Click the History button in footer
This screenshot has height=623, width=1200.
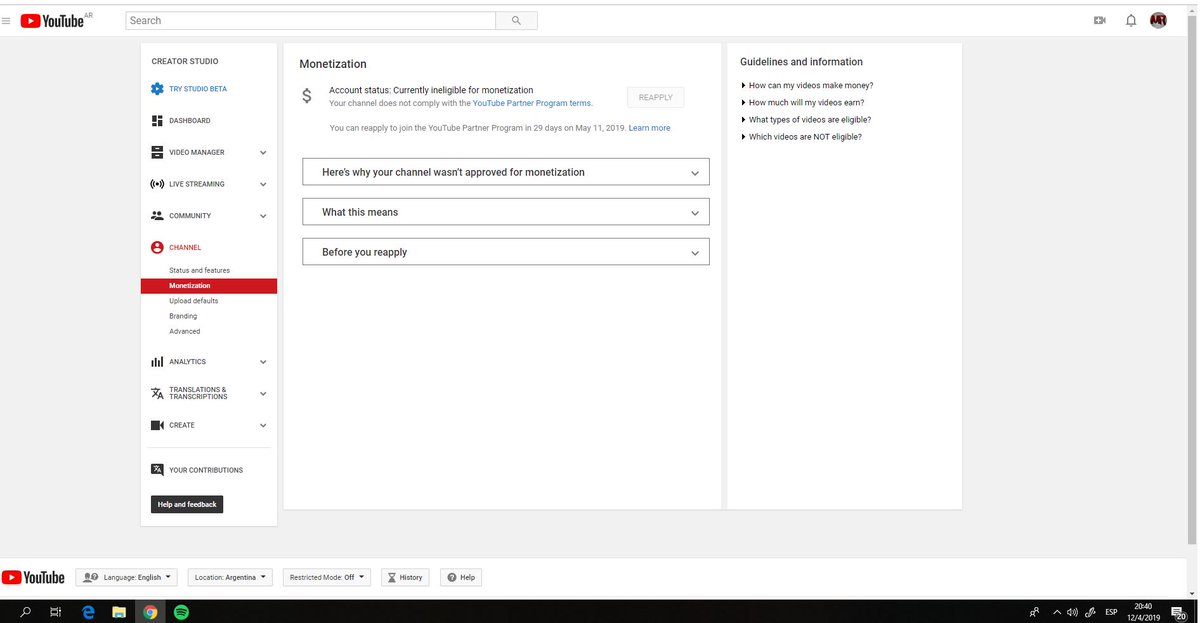click(406, 577)
